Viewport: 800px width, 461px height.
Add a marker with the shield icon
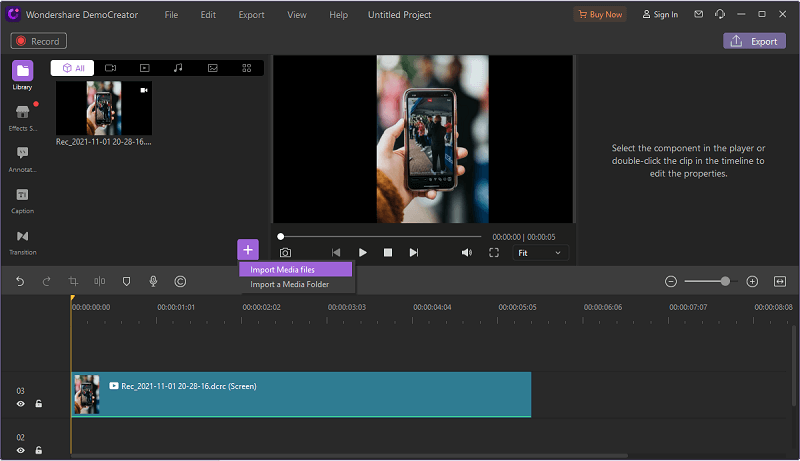[127, 281]
